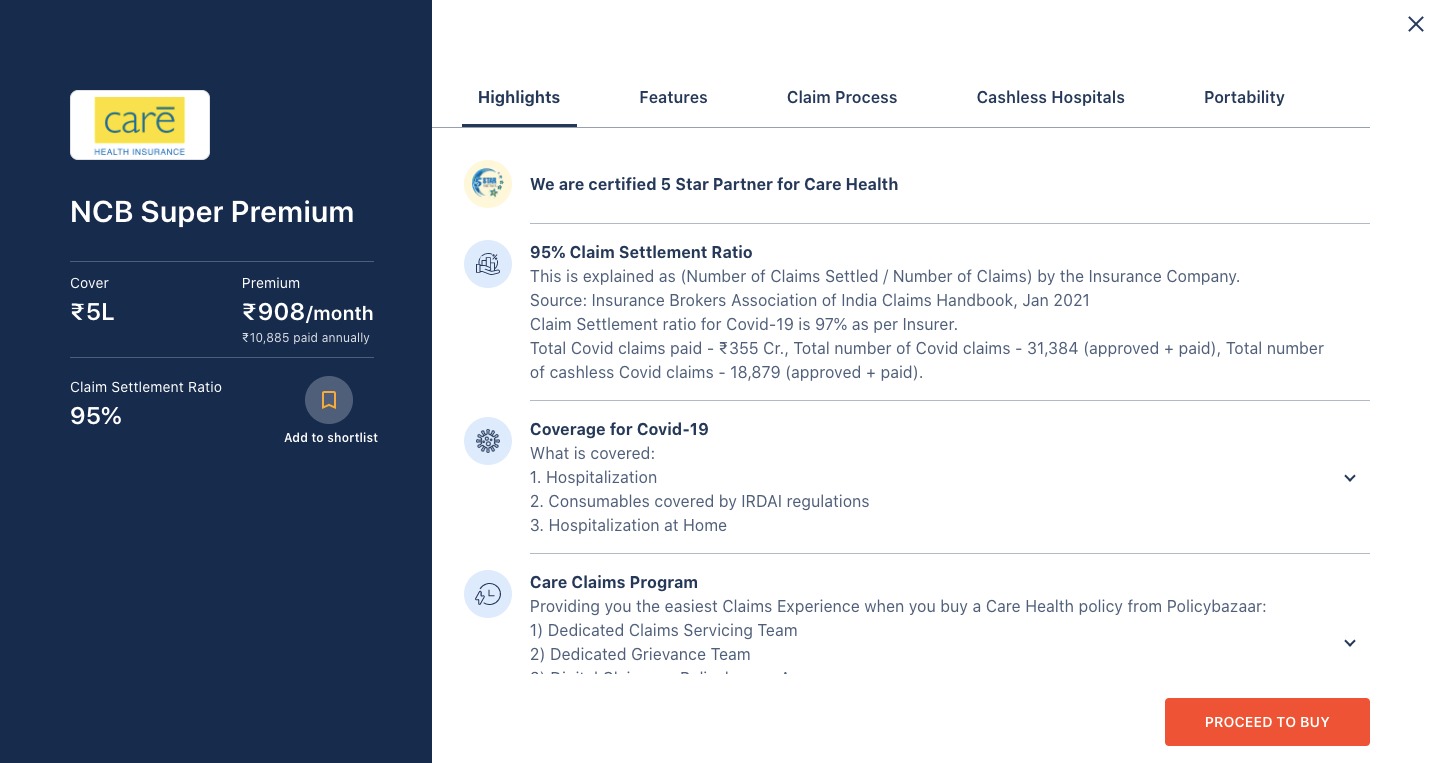
Task: Click the 'Number of Claims Settled' explanation line
Action: [885, 276]
